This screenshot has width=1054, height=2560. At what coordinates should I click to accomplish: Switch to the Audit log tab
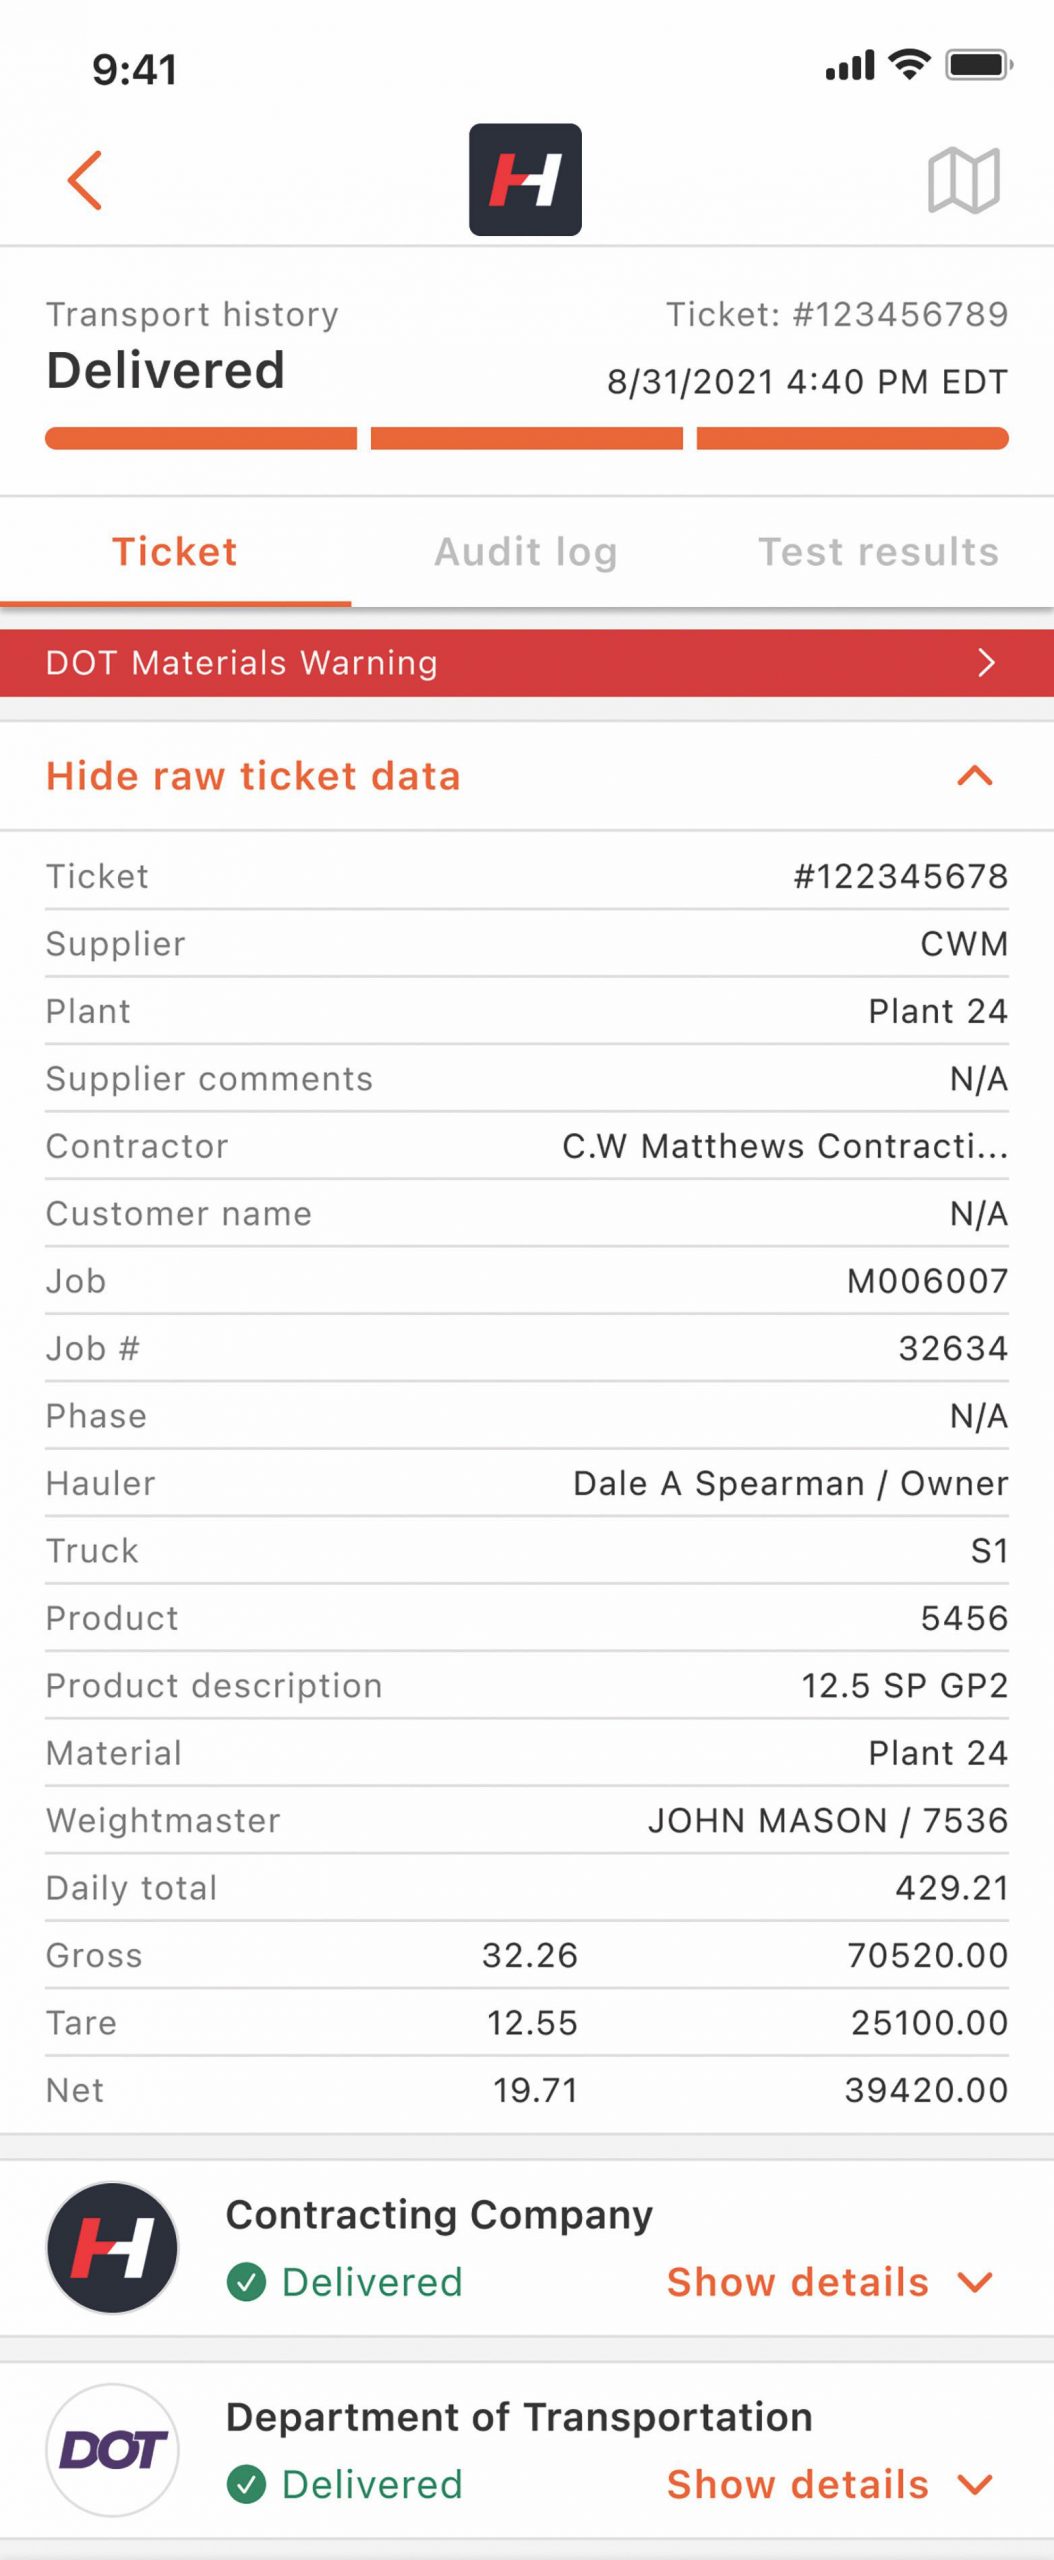click(x=526, y=552)
